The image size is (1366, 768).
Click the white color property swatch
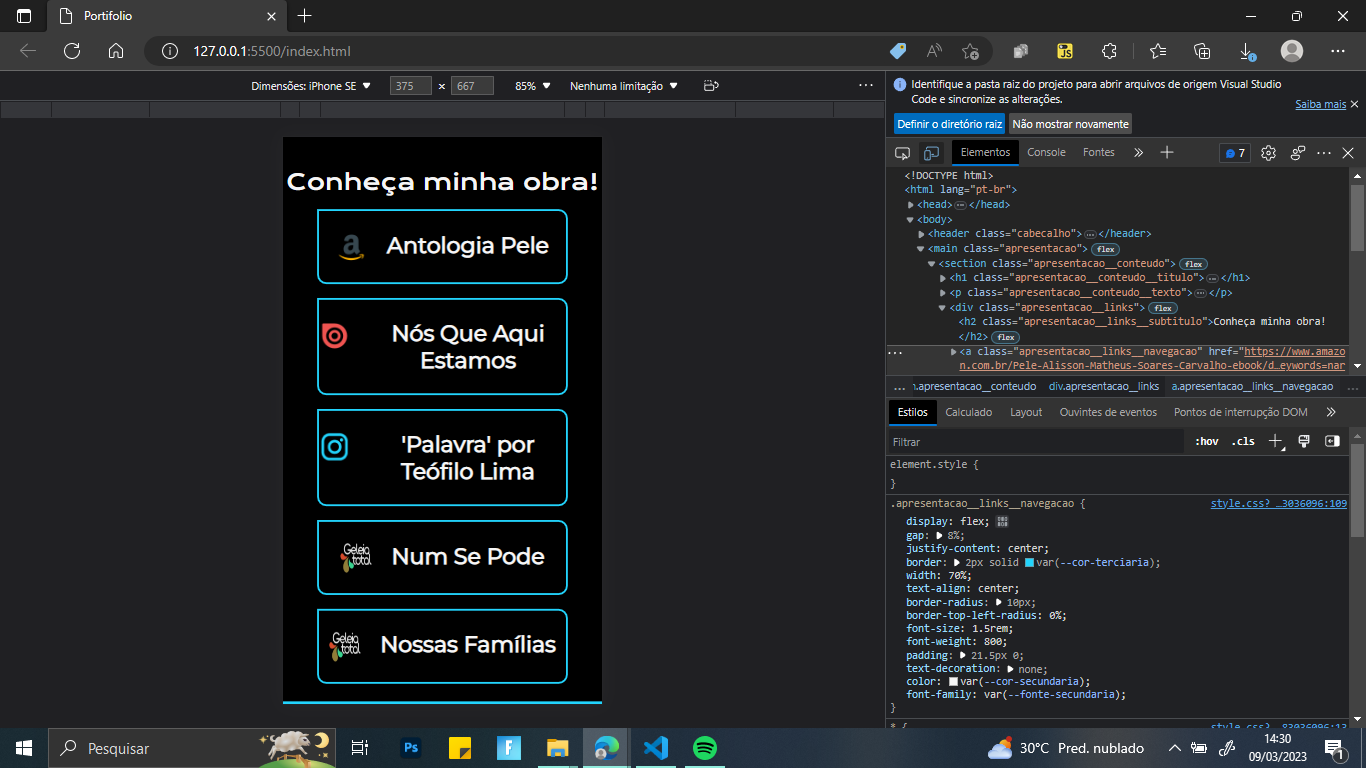click(x=954, y=681)
